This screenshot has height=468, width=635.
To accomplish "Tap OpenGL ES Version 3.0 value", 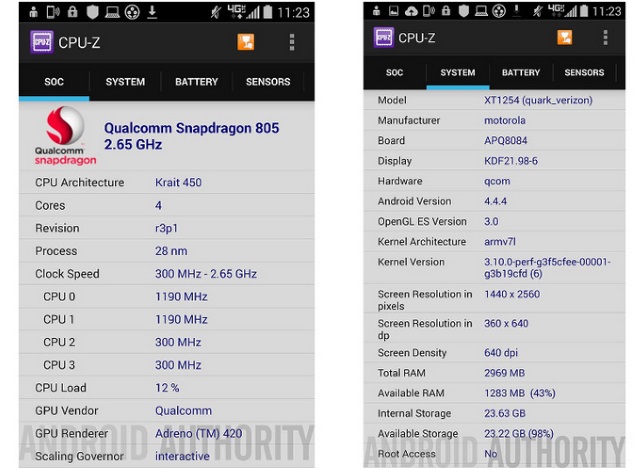I will [x=491, y=221].
